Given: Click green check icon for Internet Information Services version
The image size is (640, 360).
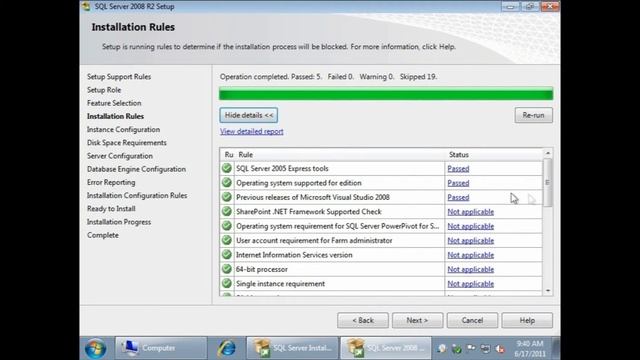Looking at the screenshot, I should 227,255.
